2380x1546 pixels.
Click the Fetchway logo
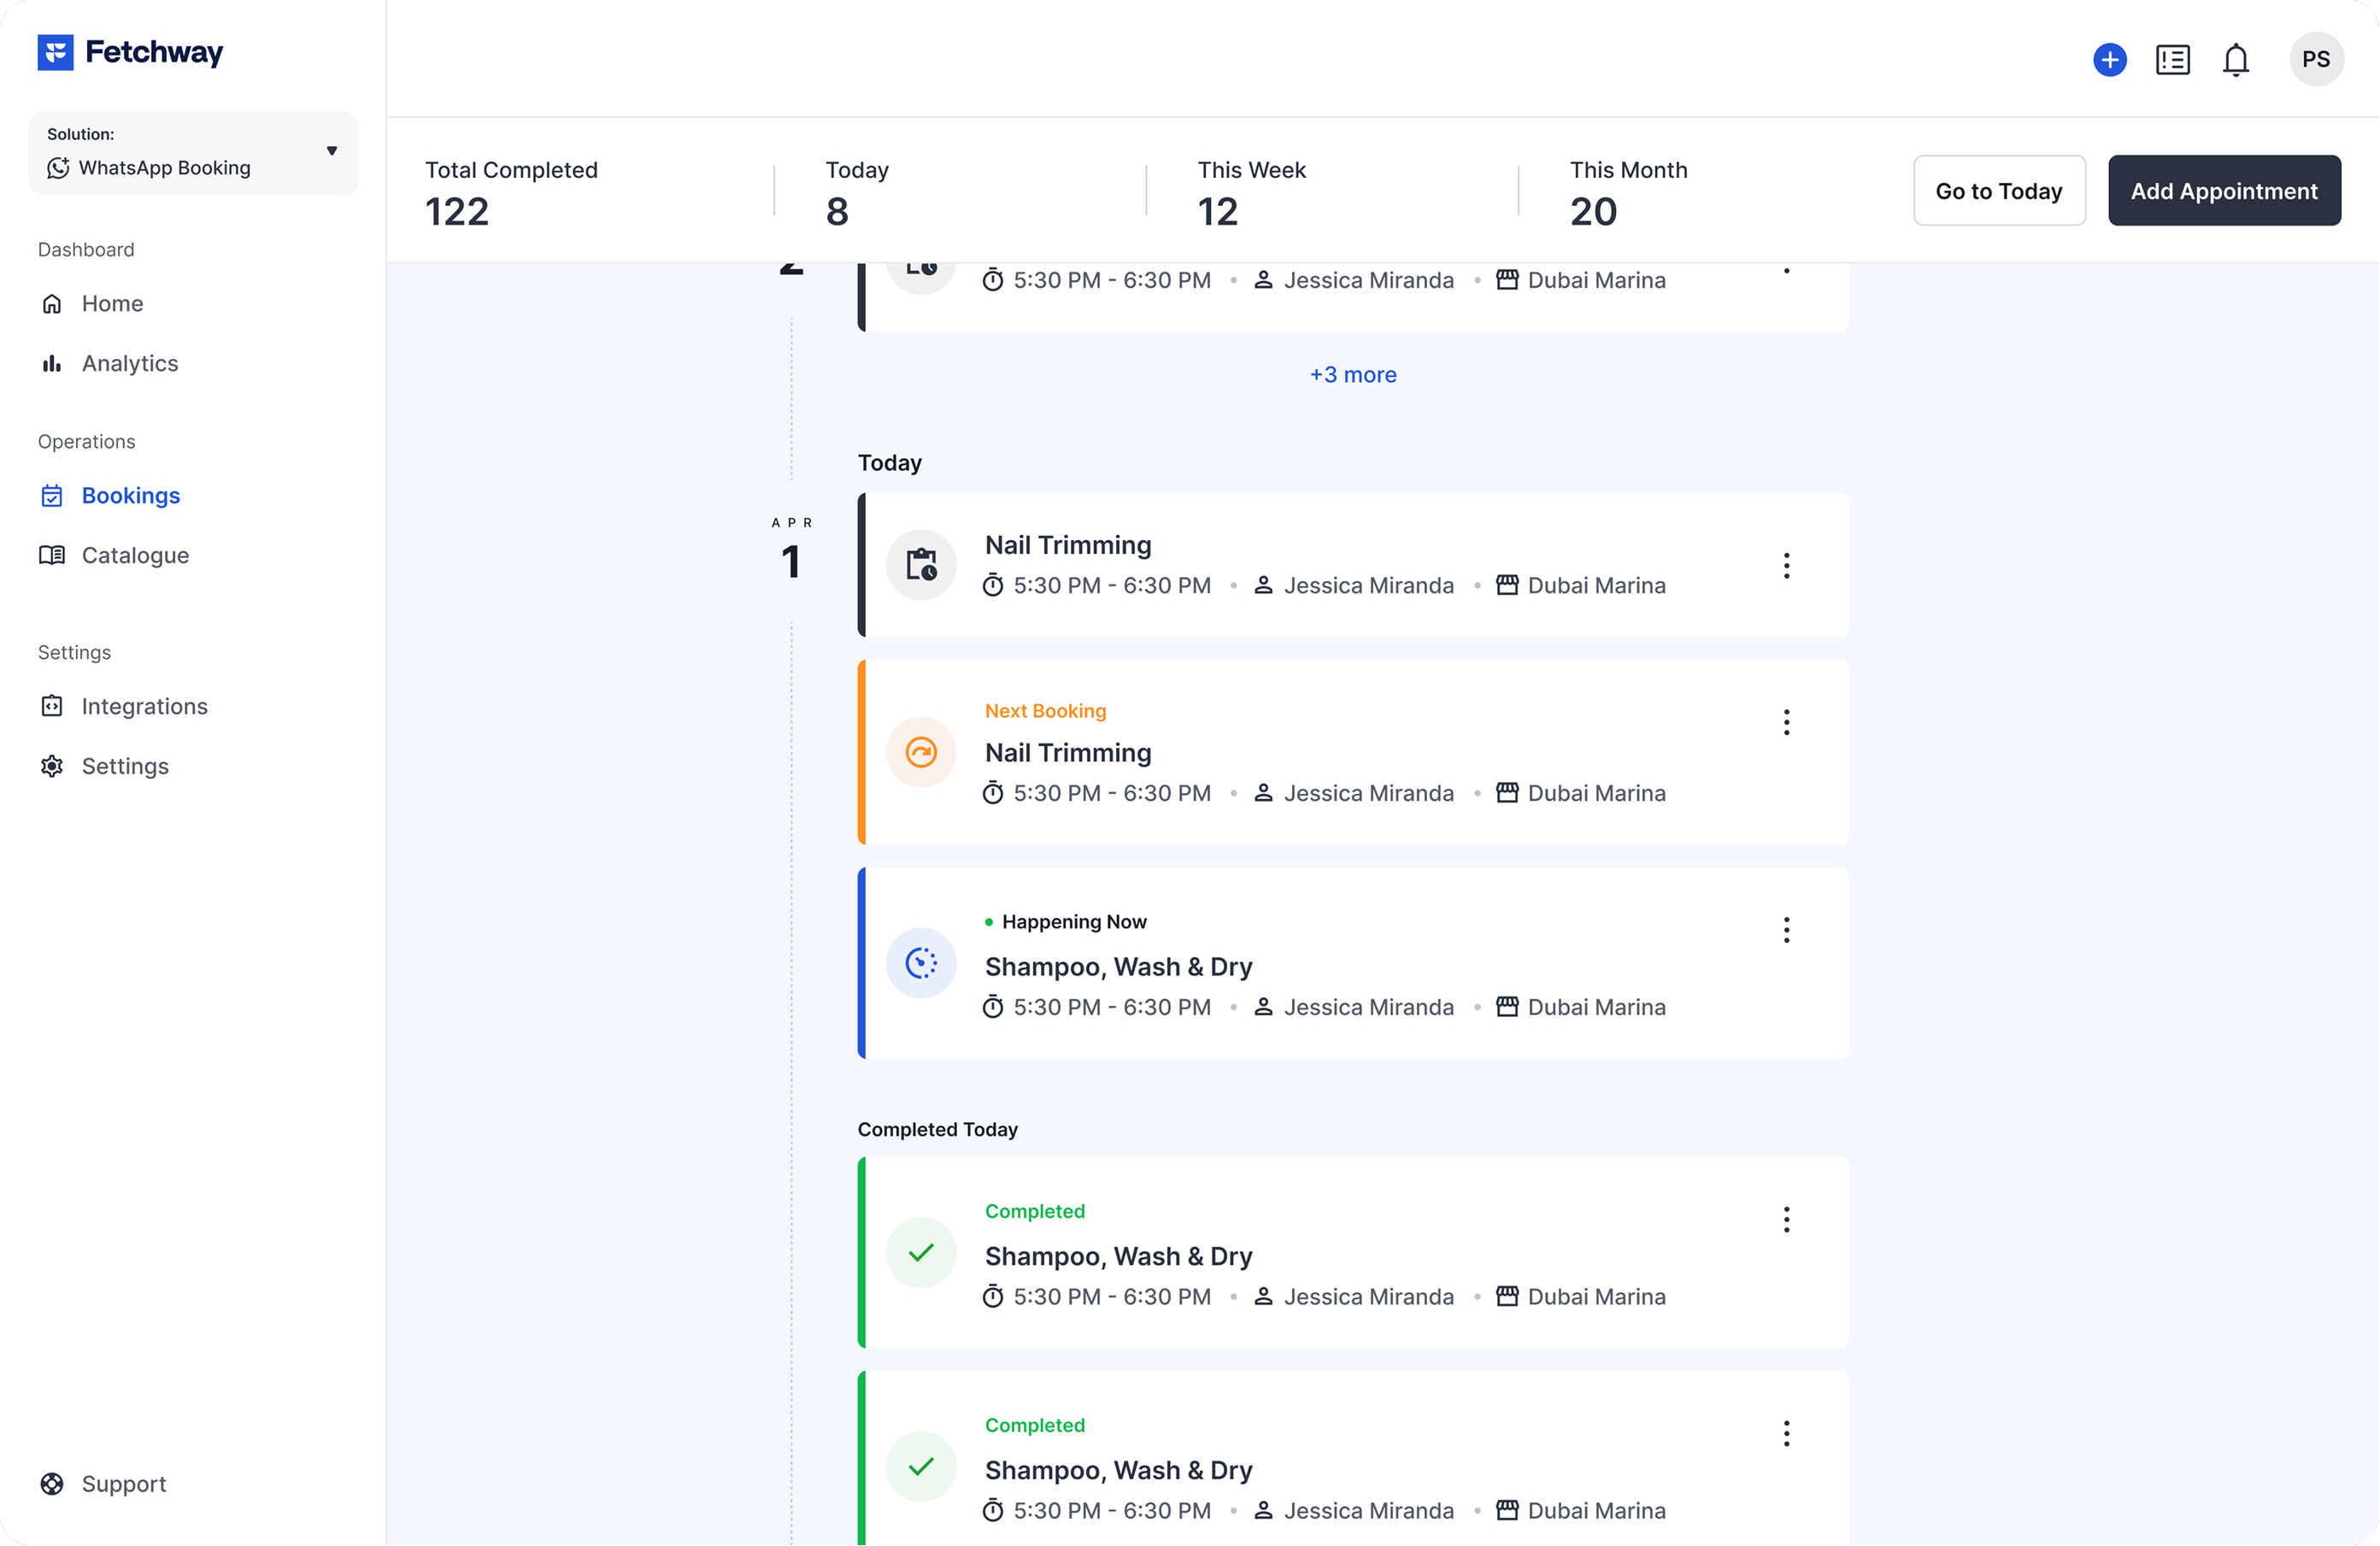(x=129, y=51)
